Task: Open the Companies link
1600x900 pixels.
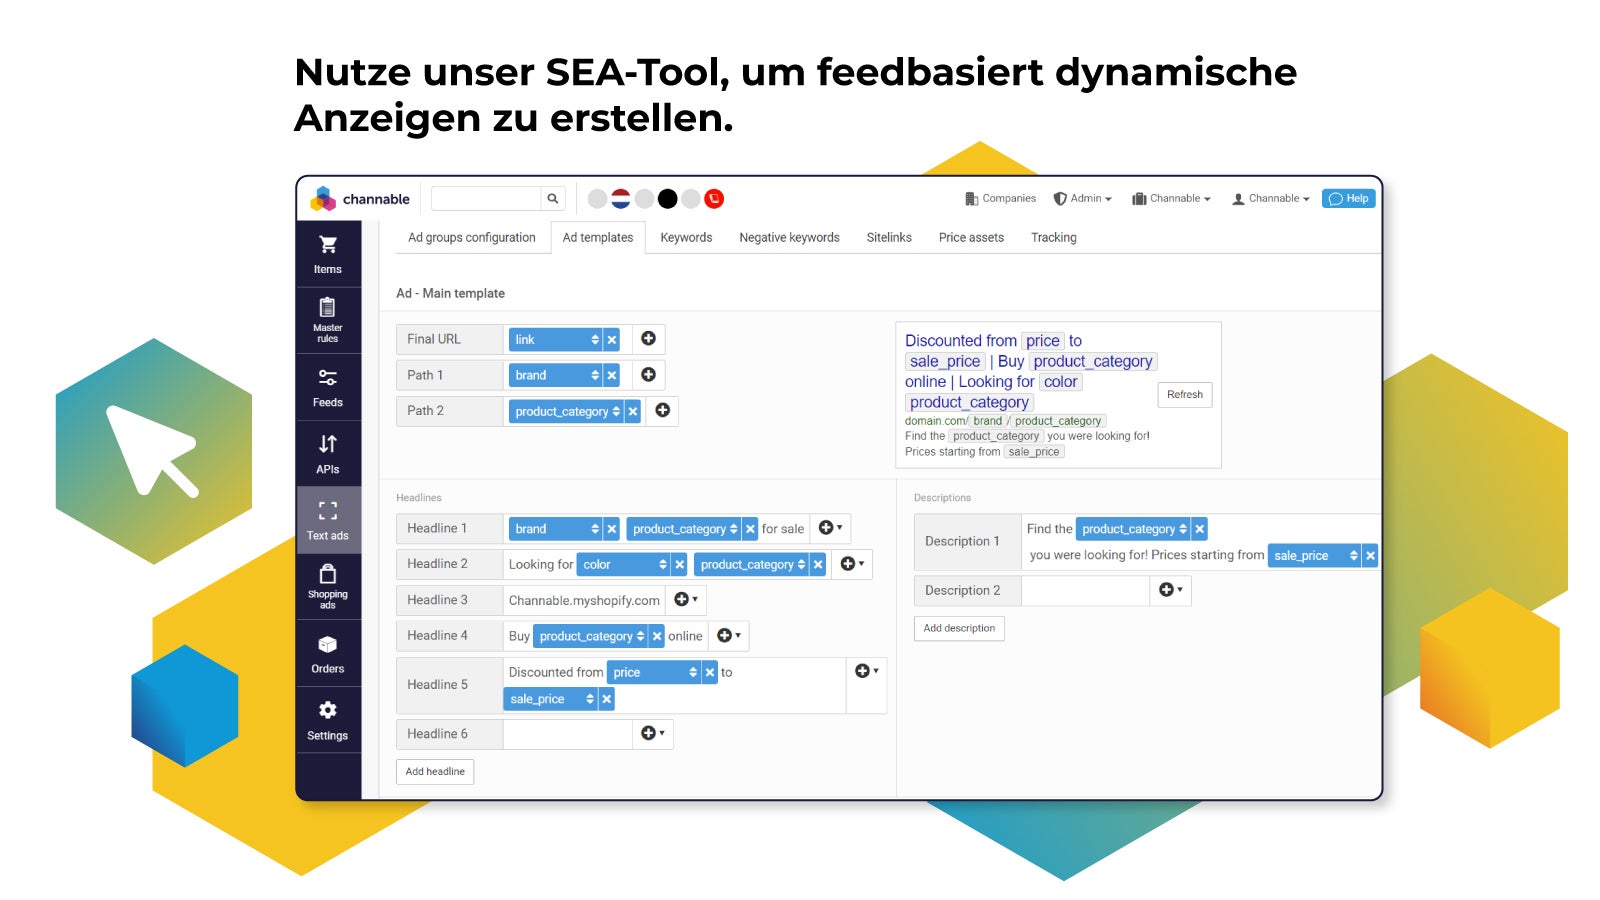Action: coord(1000,199)
